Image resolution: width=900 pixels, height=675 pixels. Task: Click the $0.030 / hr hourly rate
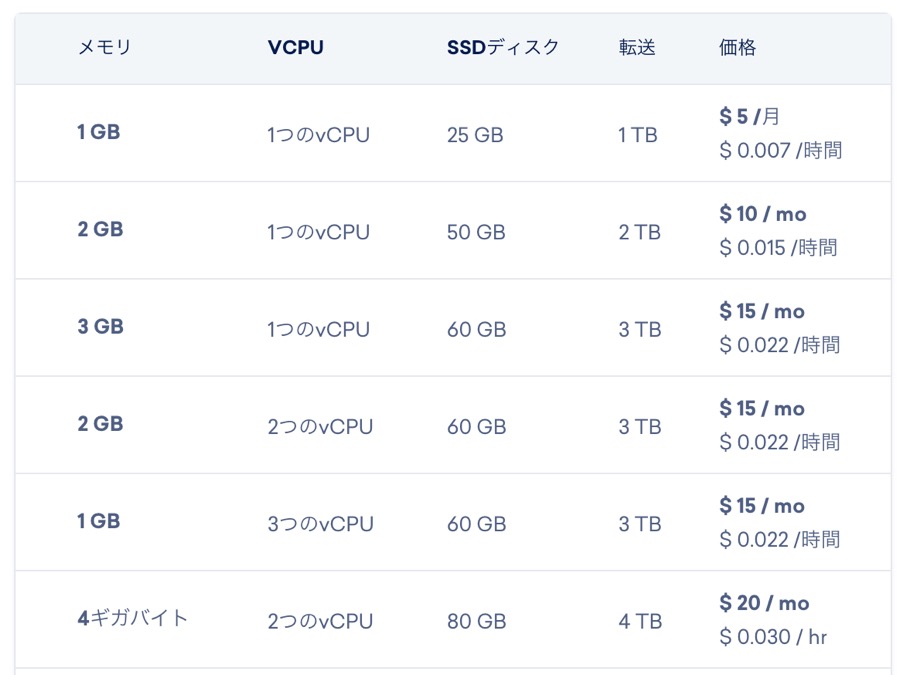(x=773, y=637)
